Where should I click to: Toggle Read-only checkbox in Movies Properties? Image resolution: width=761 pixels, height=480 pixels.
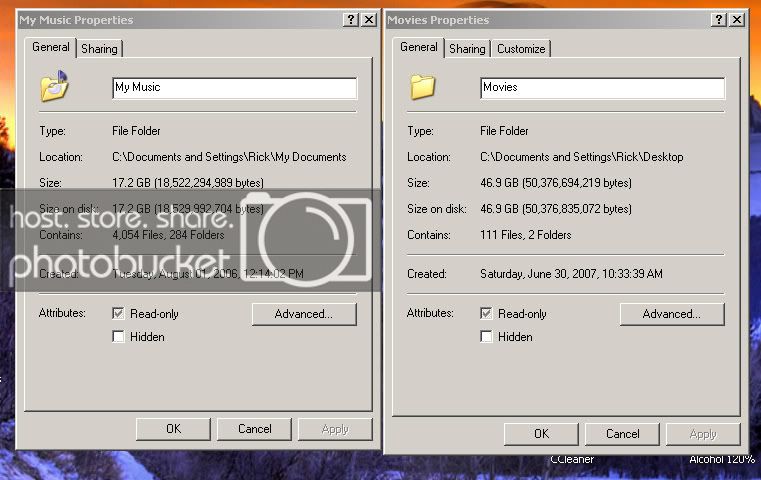pos(487,314)
